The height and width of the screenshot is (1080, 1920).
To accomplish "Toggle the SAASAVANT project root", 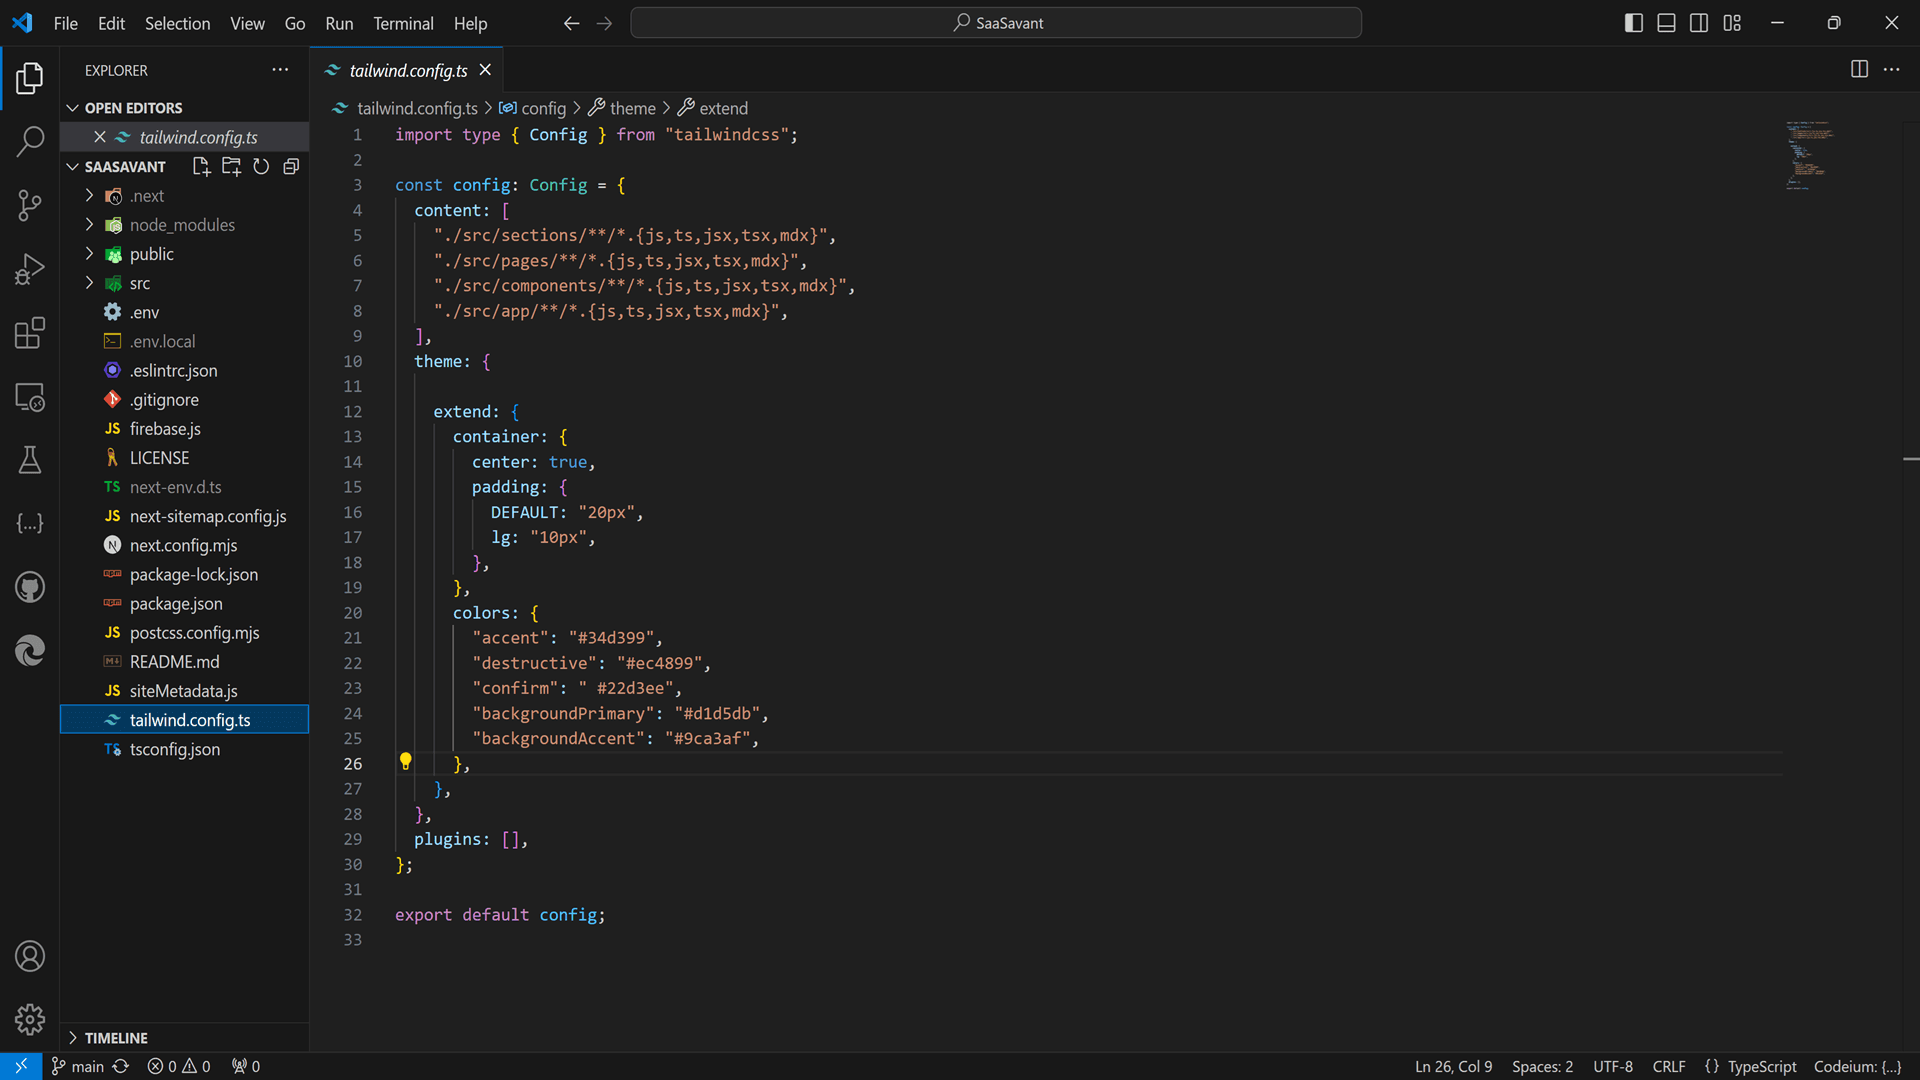I will [x=74, y=166].
